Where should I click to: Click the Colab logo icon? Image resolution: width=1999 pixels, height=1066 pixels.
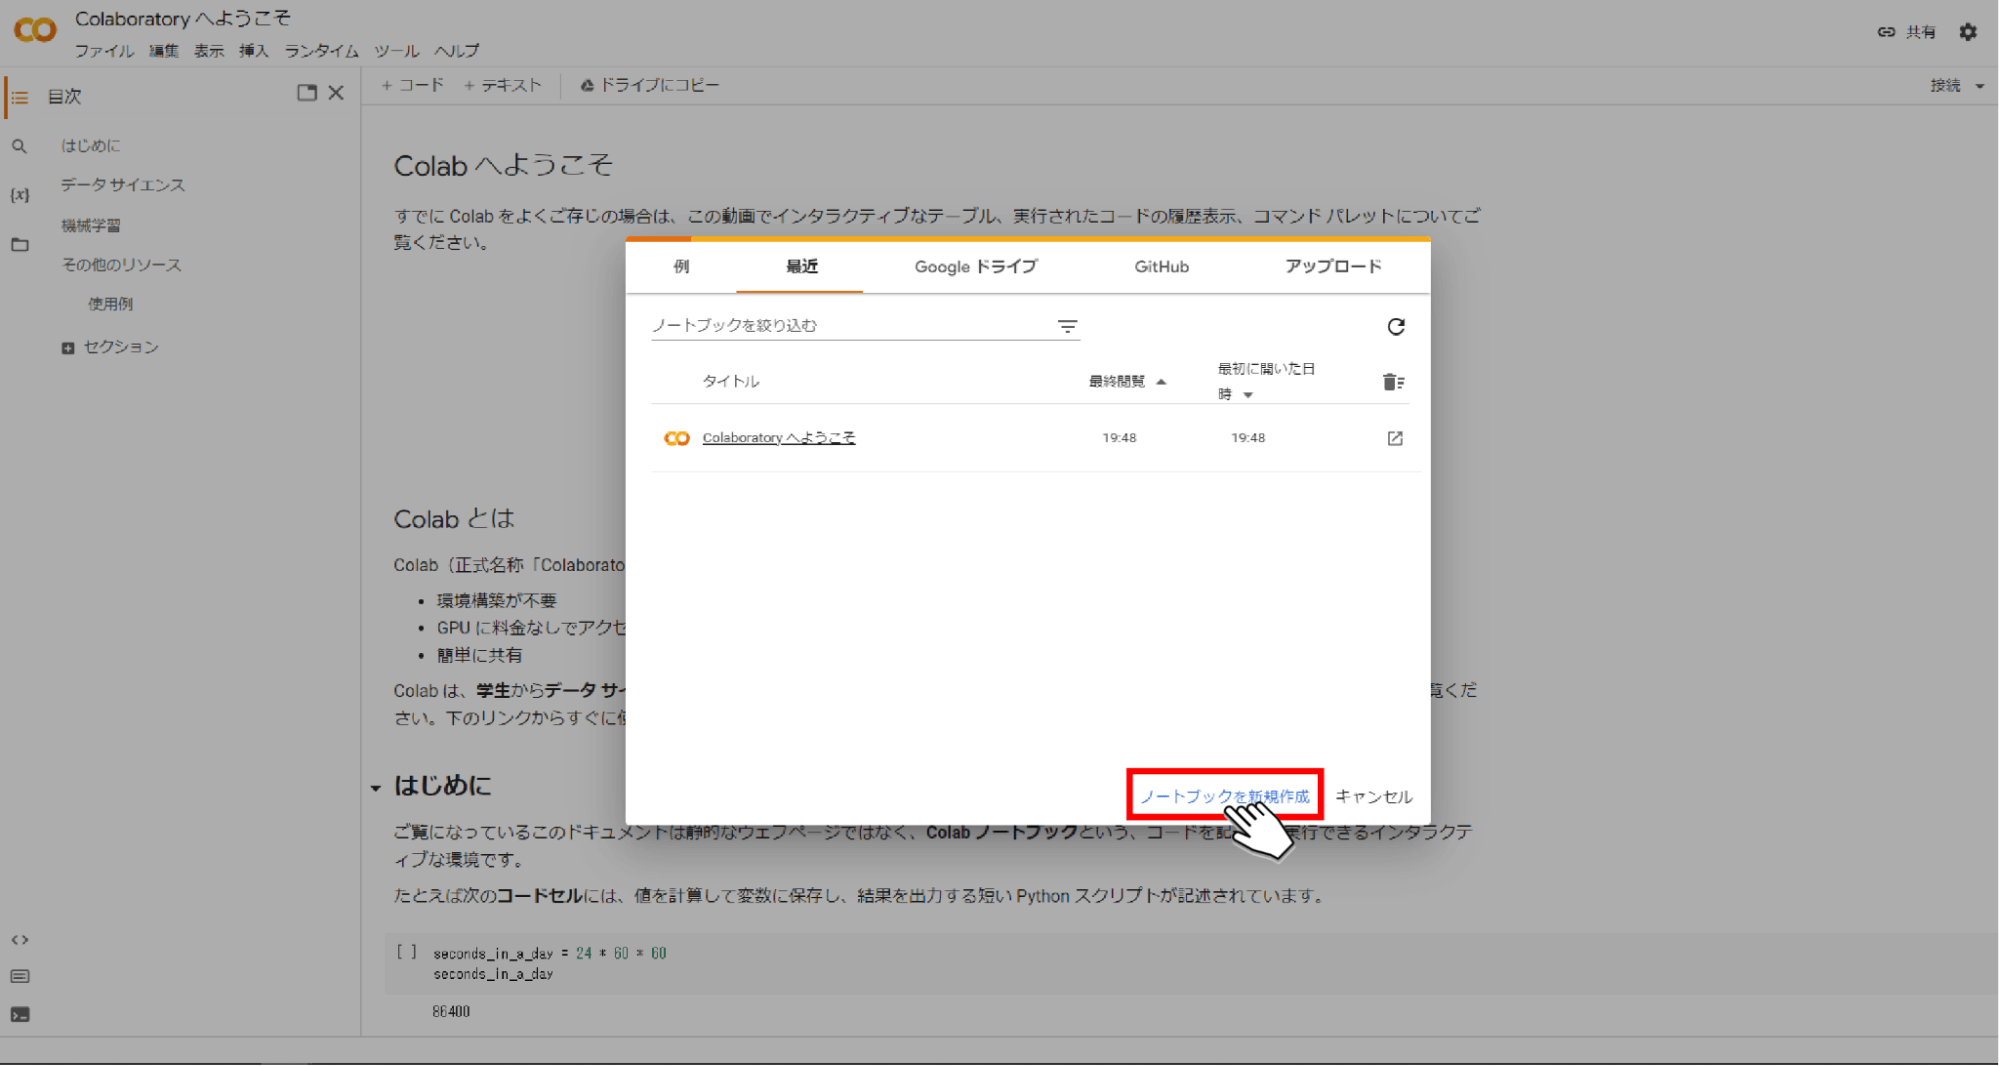pos(35,30)
